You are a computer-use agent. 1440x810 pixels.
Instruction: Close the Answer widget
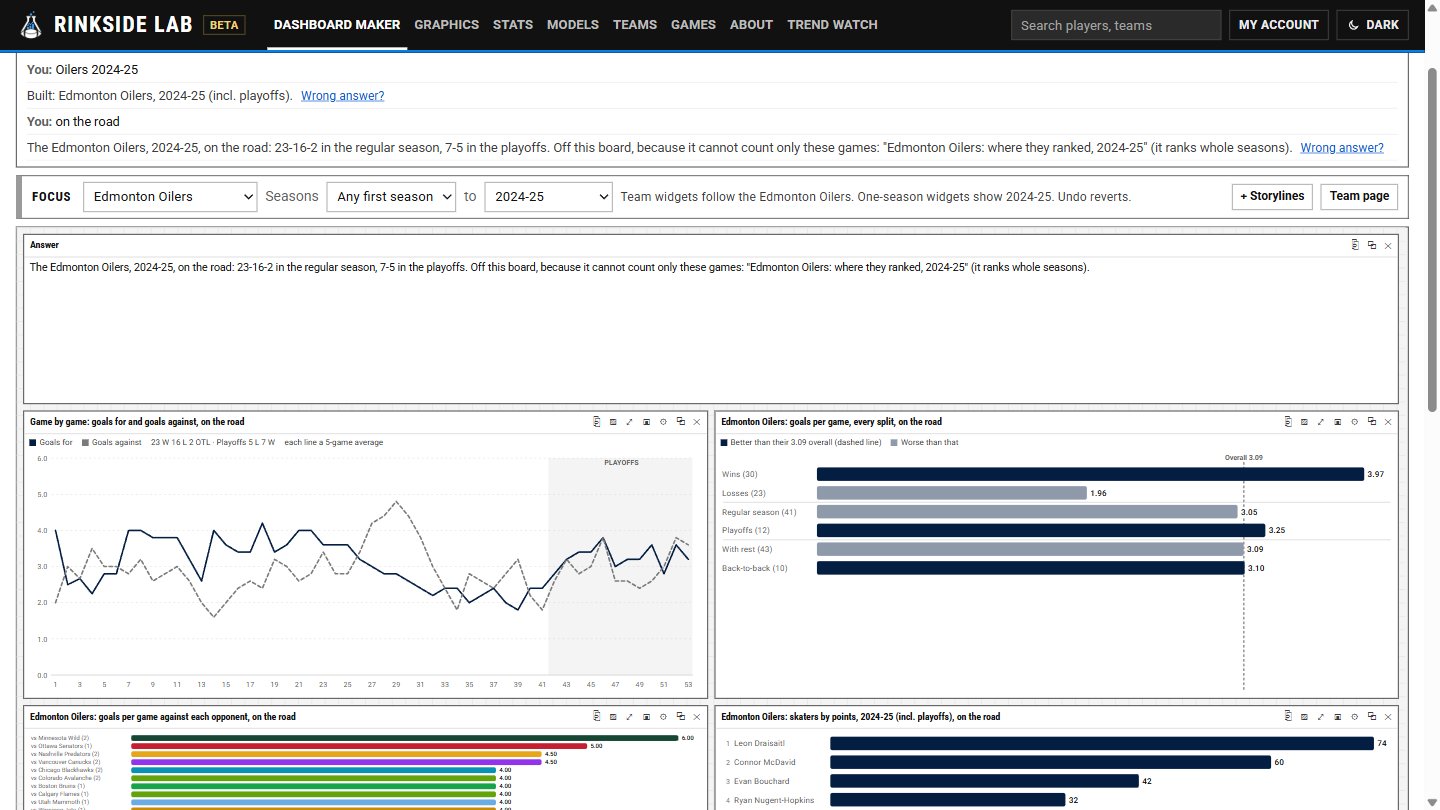(x=1388, y=245)
